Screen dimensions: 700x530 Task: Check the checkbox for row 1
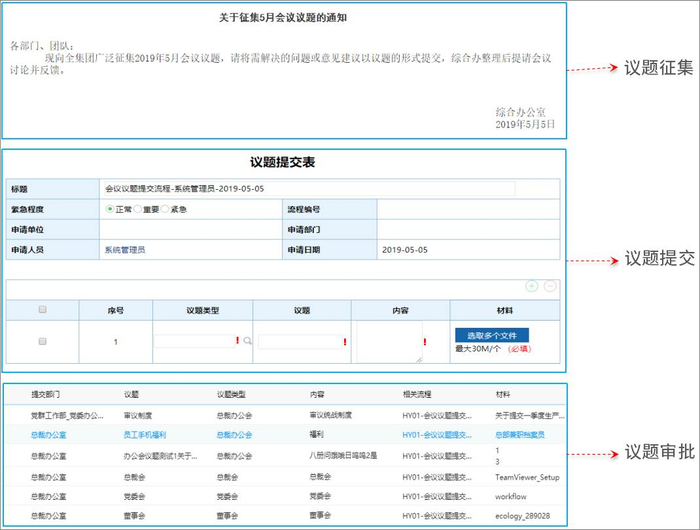click(42, 341)
